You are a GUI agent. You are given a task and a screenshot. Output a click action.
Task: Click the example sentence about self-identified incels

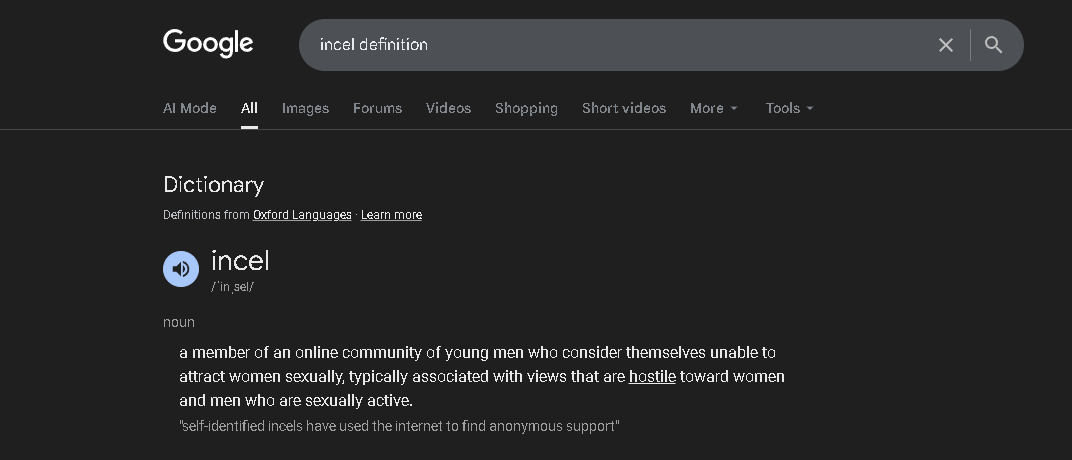pyautogui.click(x=399, y=426)
